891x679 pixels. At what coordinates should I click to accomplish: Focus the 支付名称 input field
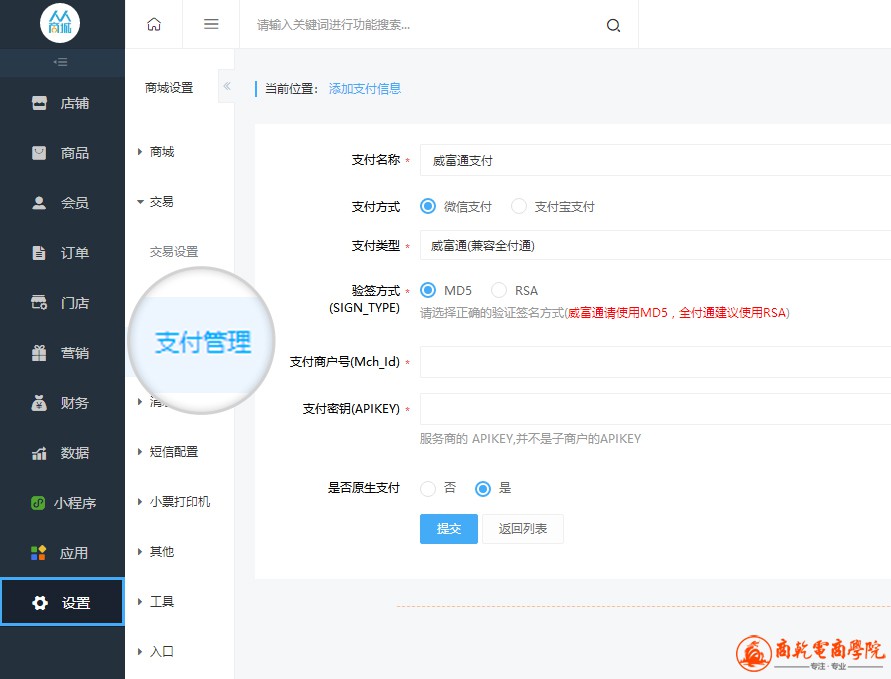pyautogui.click(x=655, y=160)
